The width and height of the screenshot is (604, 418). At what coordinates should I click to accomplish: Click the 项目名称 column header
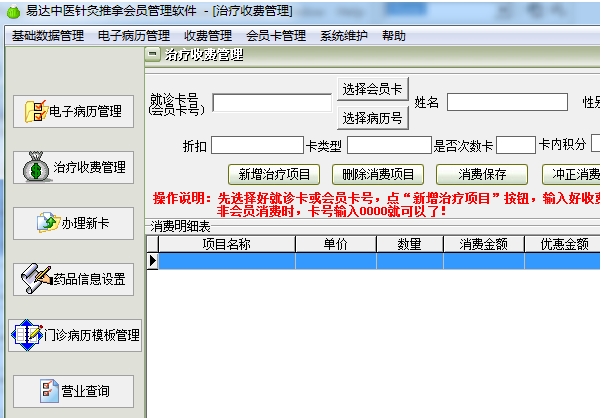pyautogui.click(x=227, y=244)
